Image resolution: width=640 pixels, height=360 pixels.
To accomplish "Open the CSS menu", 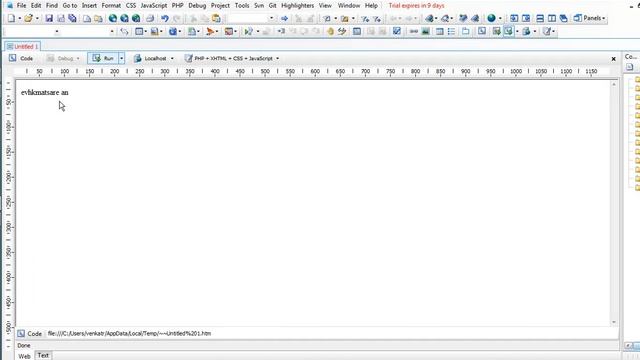I will point(131,6).
